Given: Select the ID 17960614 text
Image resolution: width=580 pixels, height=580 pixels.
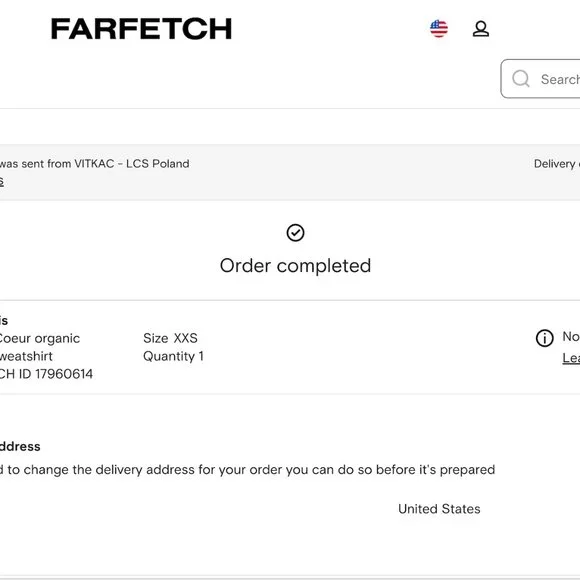Looking at the screenshot, I should point(55,374).
